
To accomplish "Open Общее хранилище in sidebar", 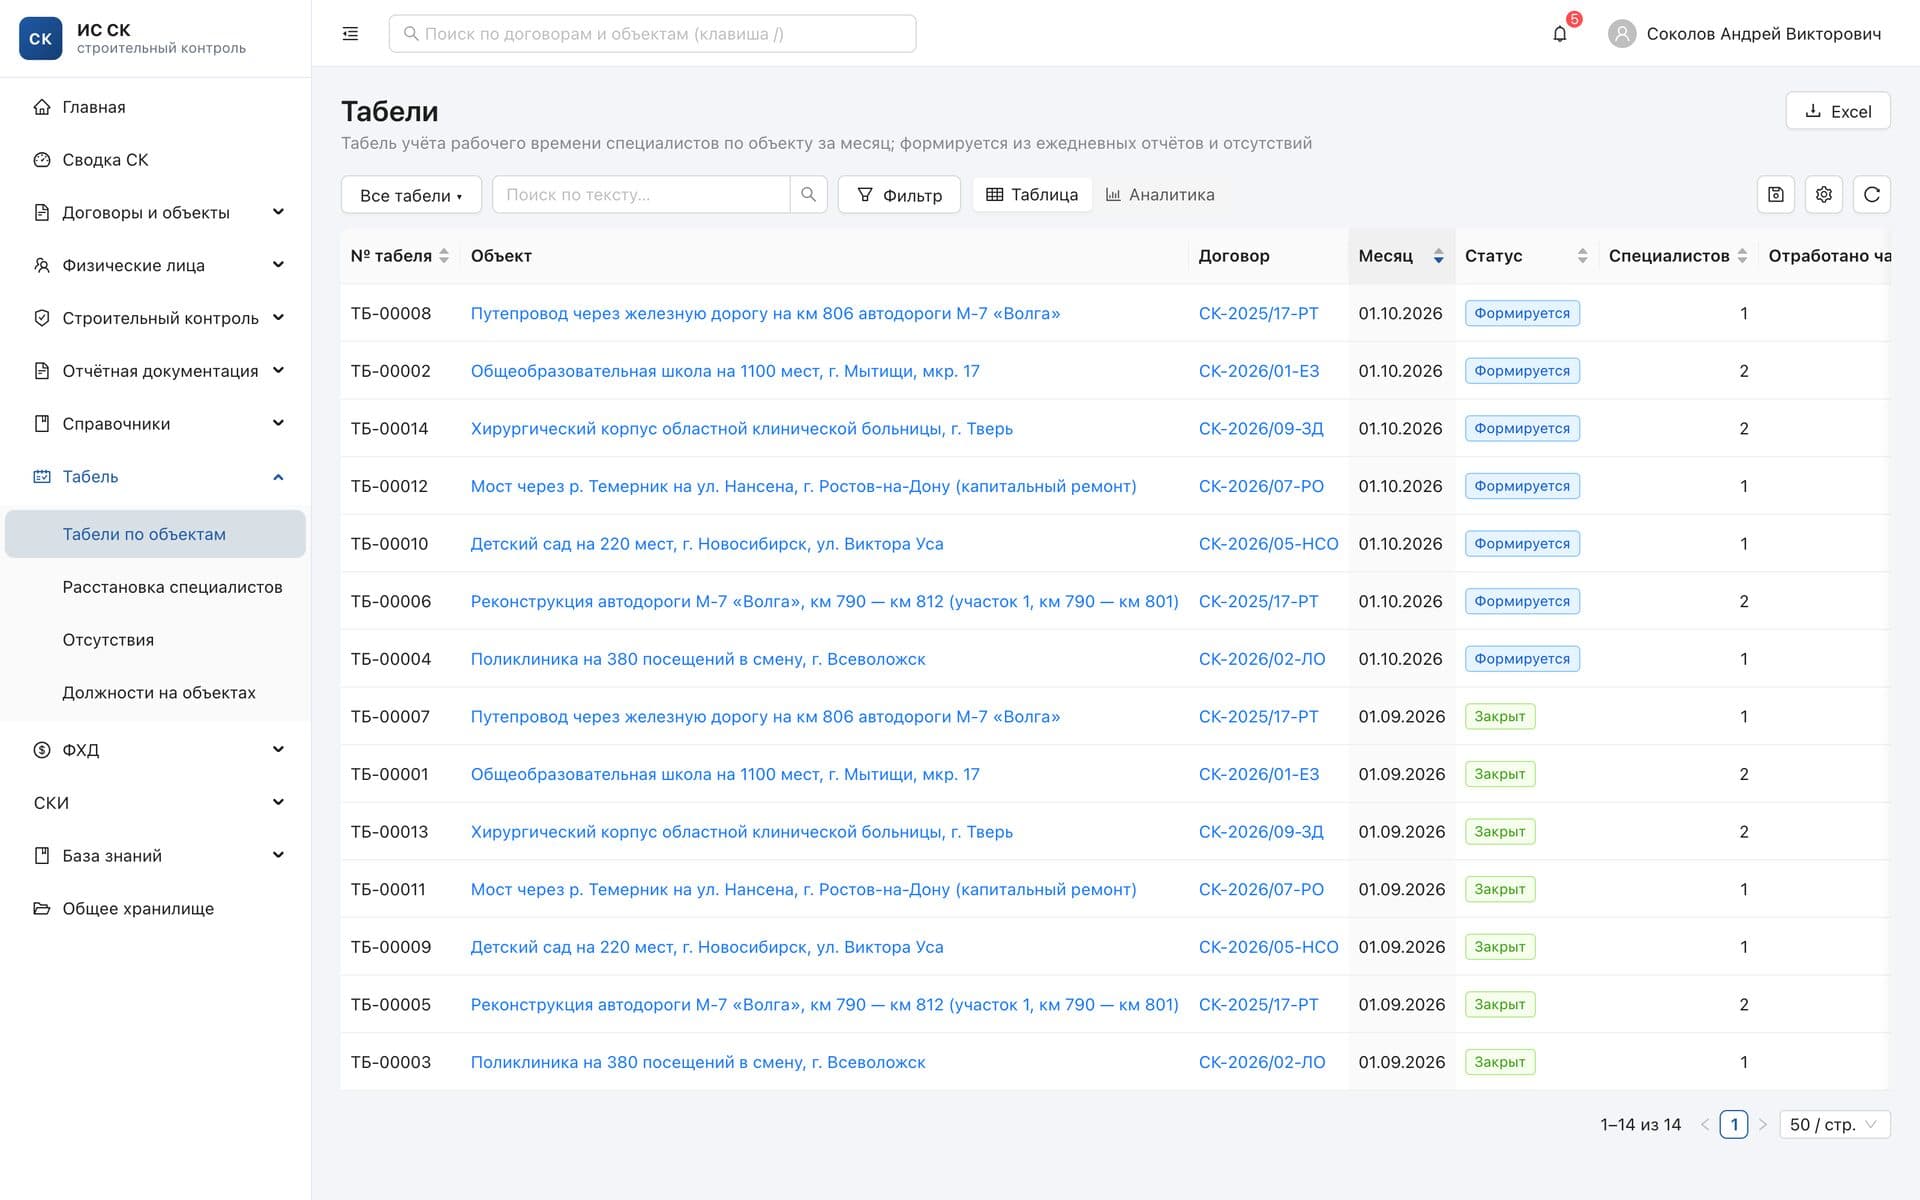I will (155, 909).
